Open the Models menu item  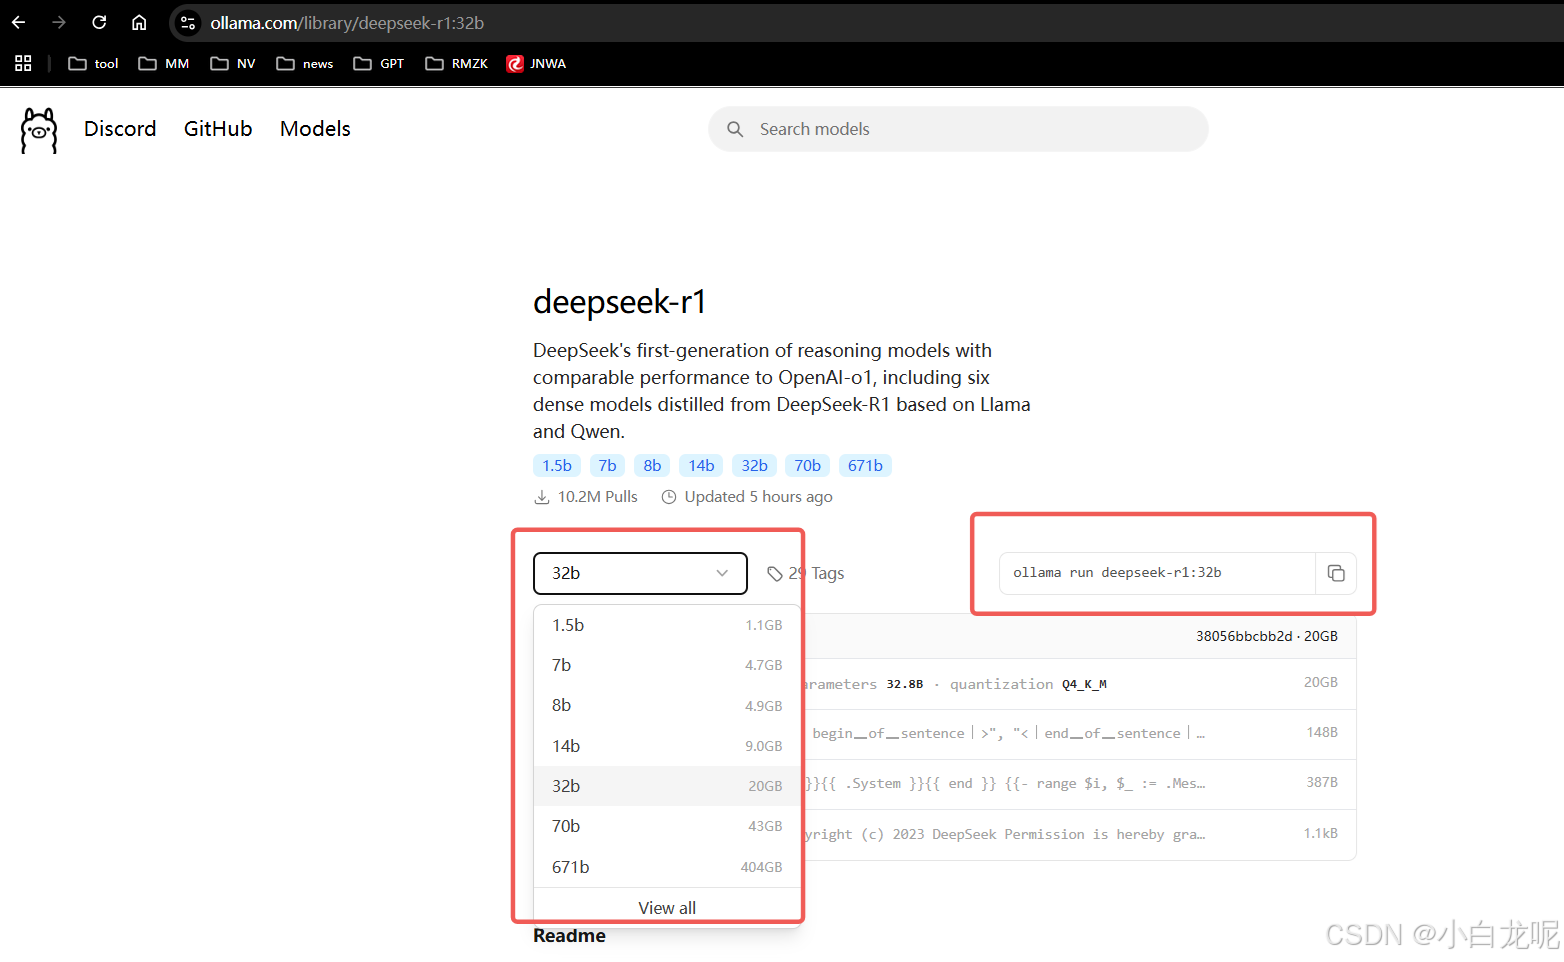[315, 129]
